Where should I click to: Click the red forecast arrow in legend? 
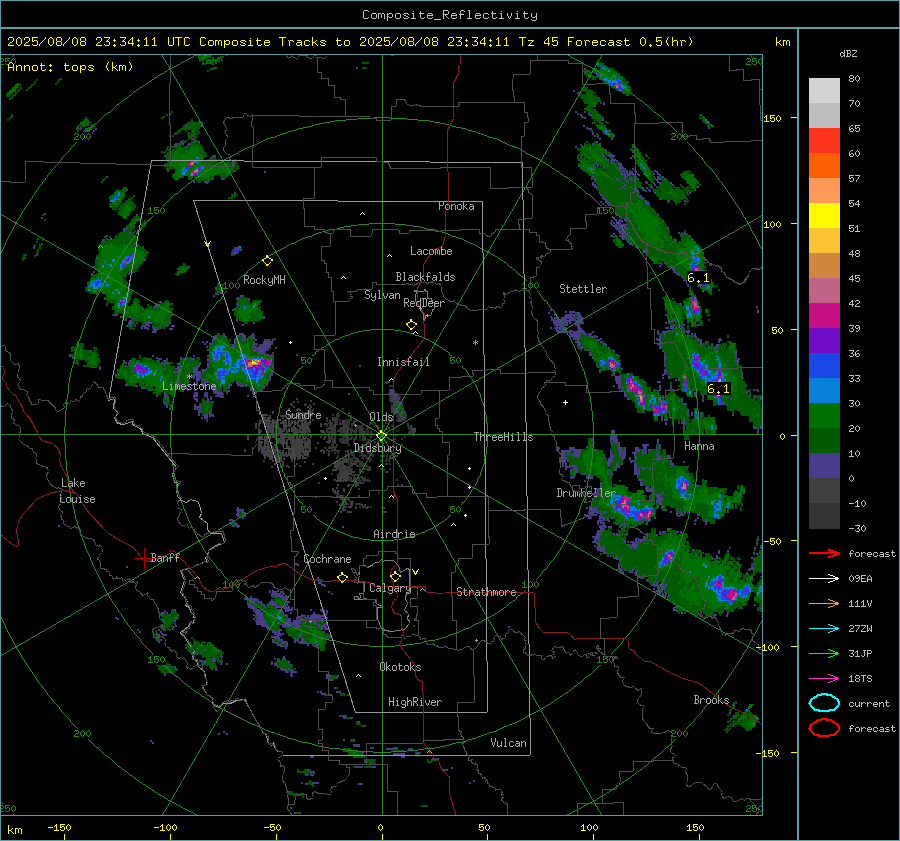(x=824, y=553)
